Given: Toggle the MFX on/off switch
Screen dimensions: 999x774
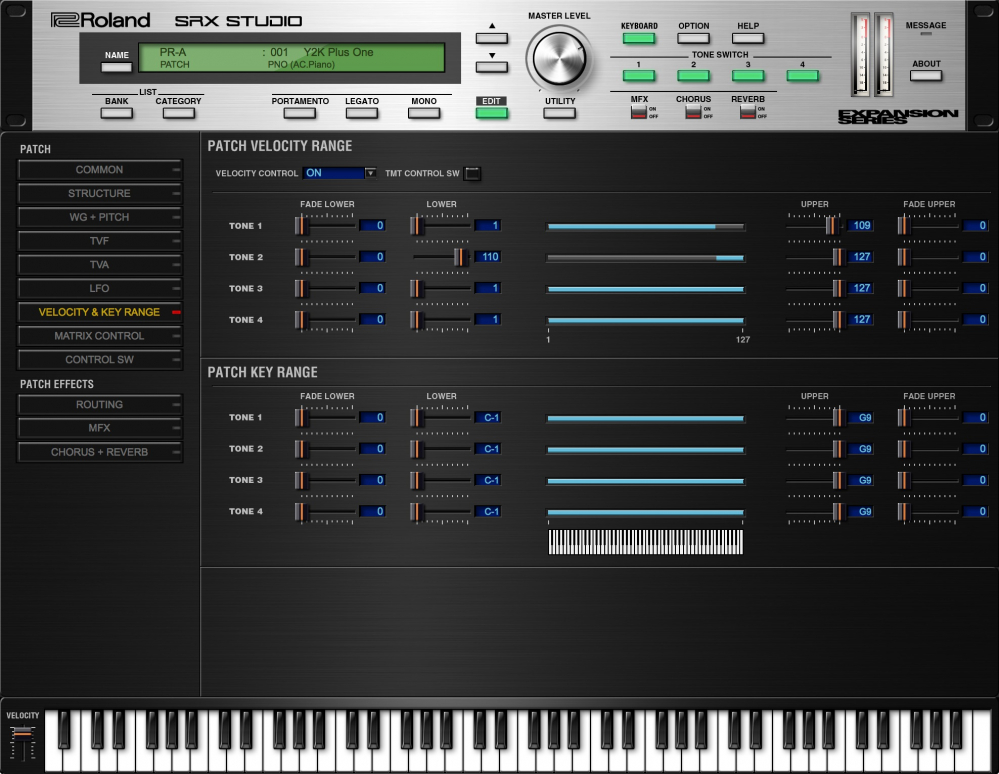Looking at the screenshot, I should [638, 112].
